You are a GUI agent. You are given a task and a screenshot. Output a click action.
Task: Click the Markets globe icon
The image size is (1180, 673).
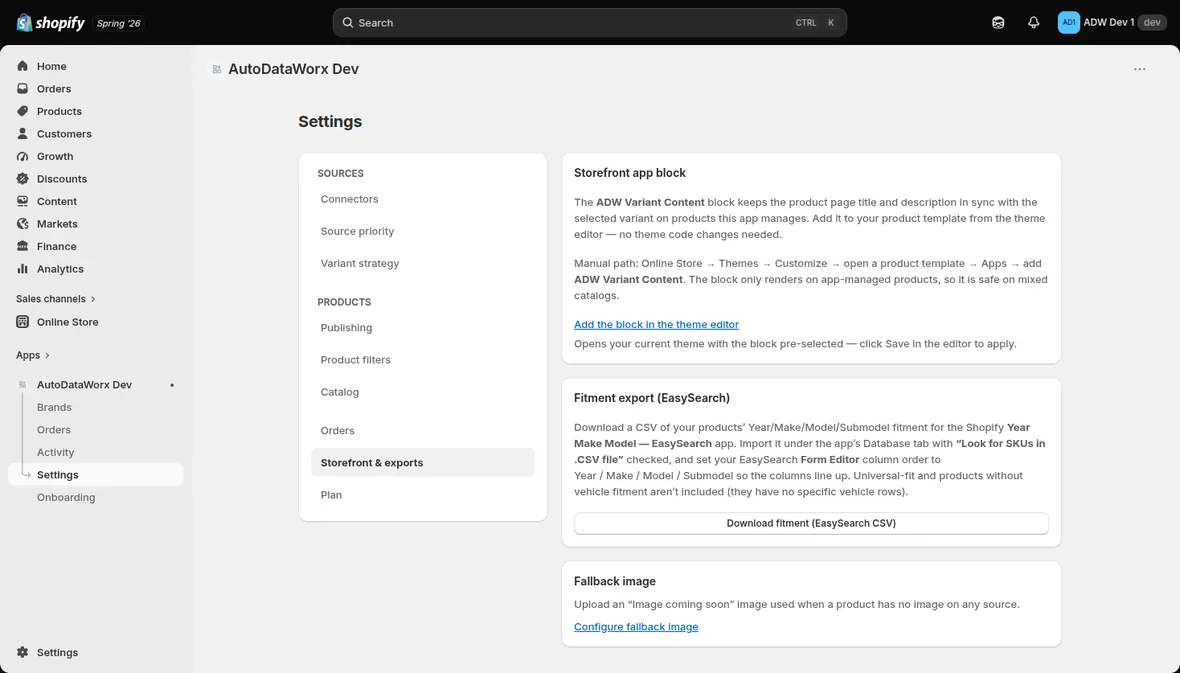(x=23, y=224)
